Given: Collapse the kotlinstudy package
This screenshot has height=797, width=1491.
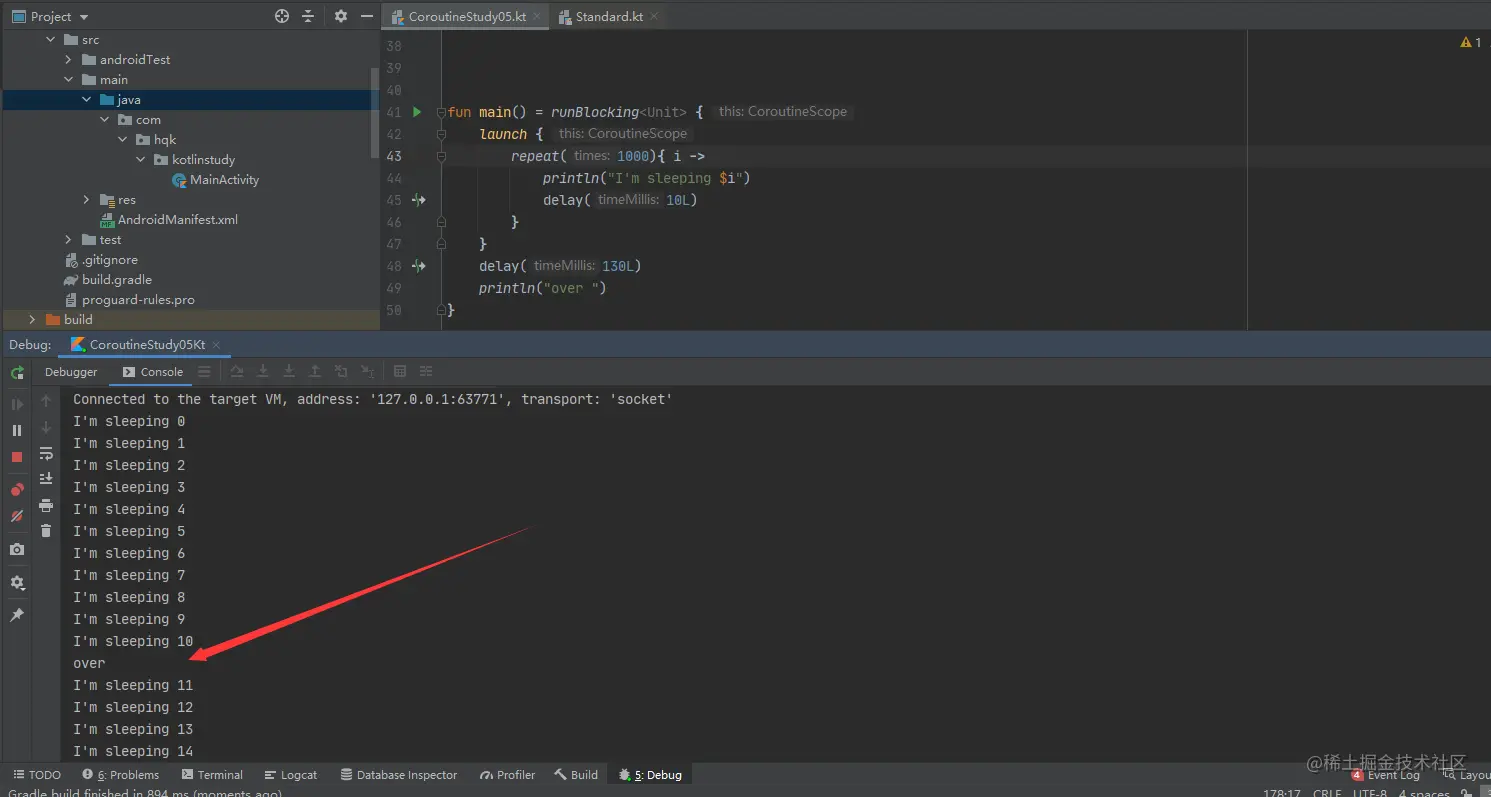Looking at the screenshot, I should tap(141, 160).
